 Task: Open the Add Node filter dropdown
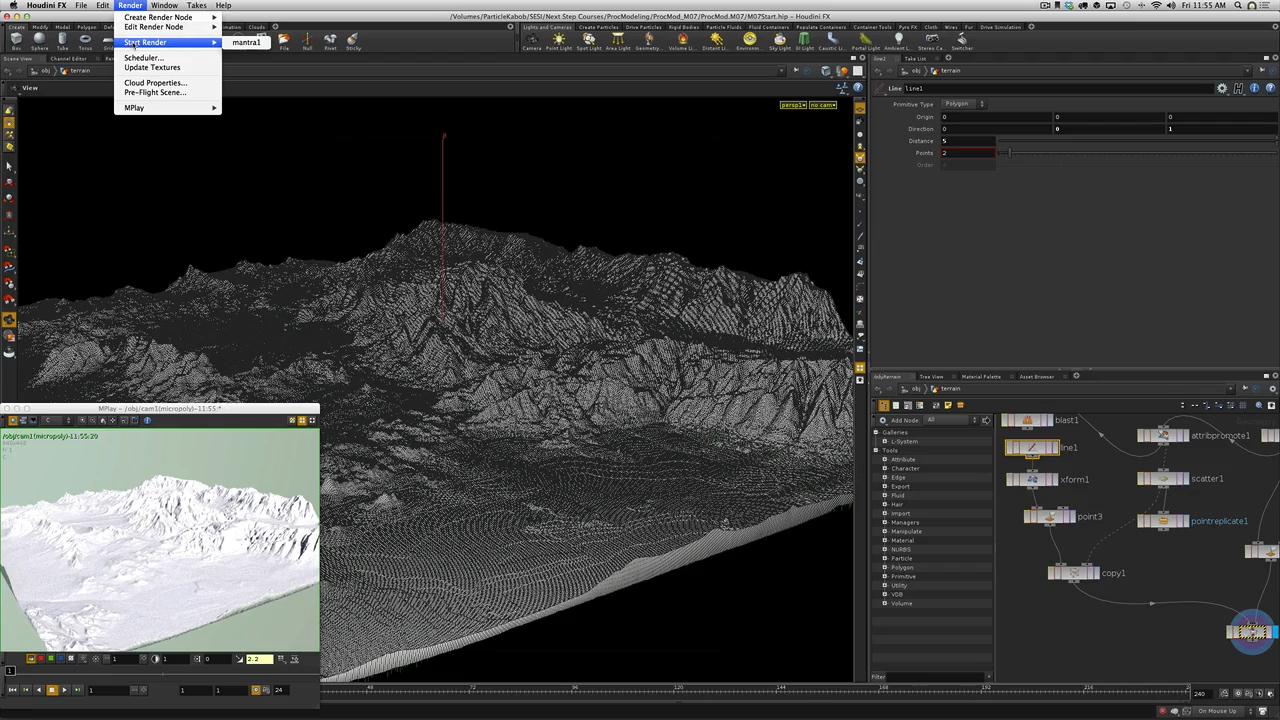click(x=951, y=420)
